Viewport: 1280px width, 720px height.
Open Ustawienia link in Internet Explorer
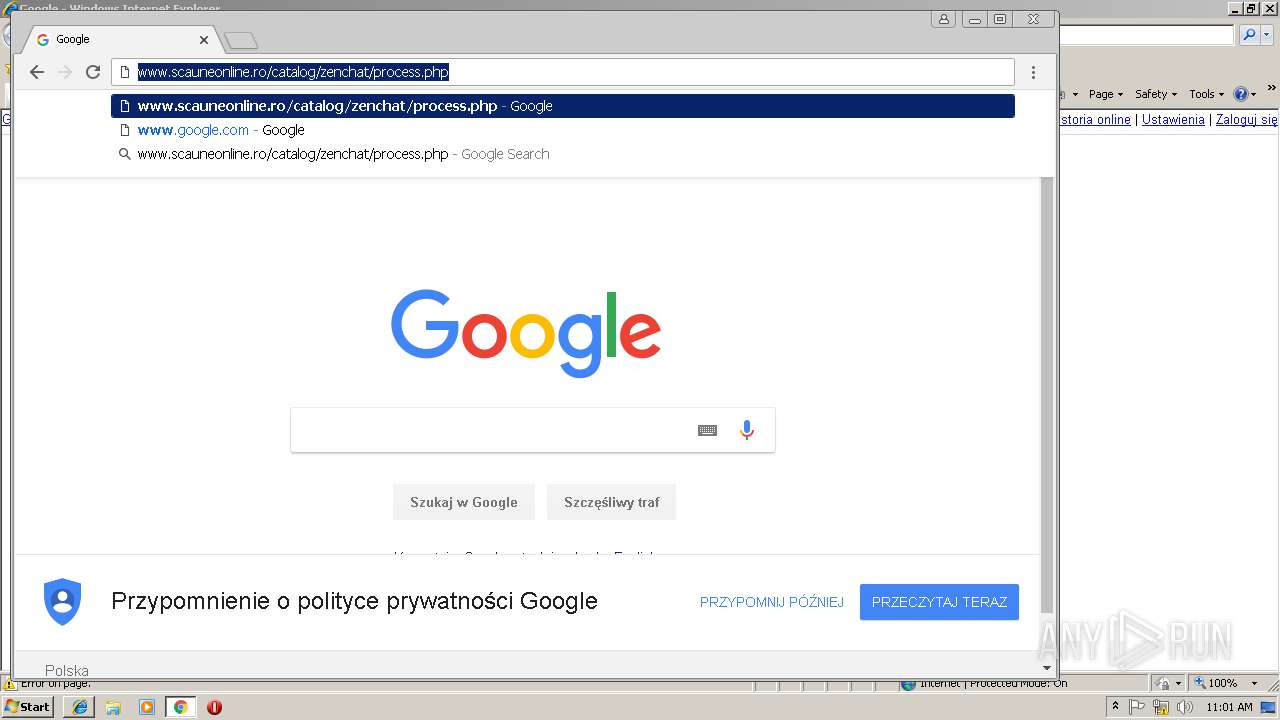point(1173,120)
